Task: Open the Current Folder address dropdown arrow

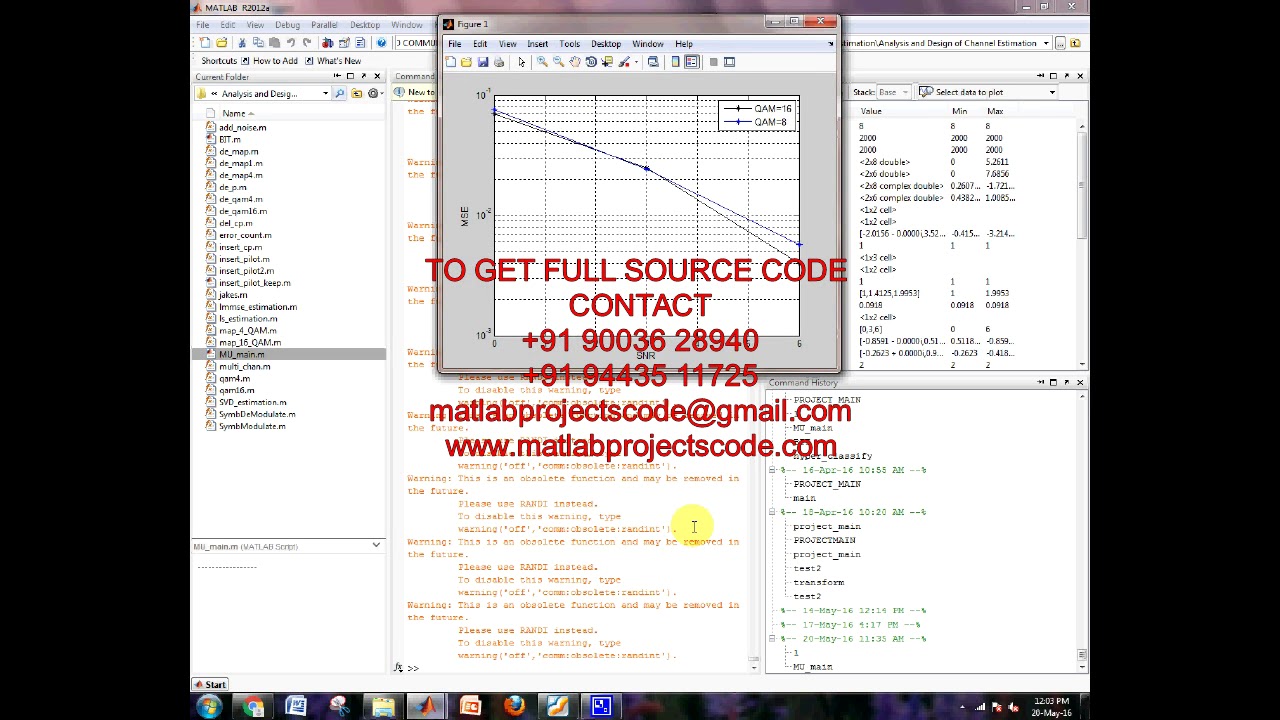Action: click(326, 93)
